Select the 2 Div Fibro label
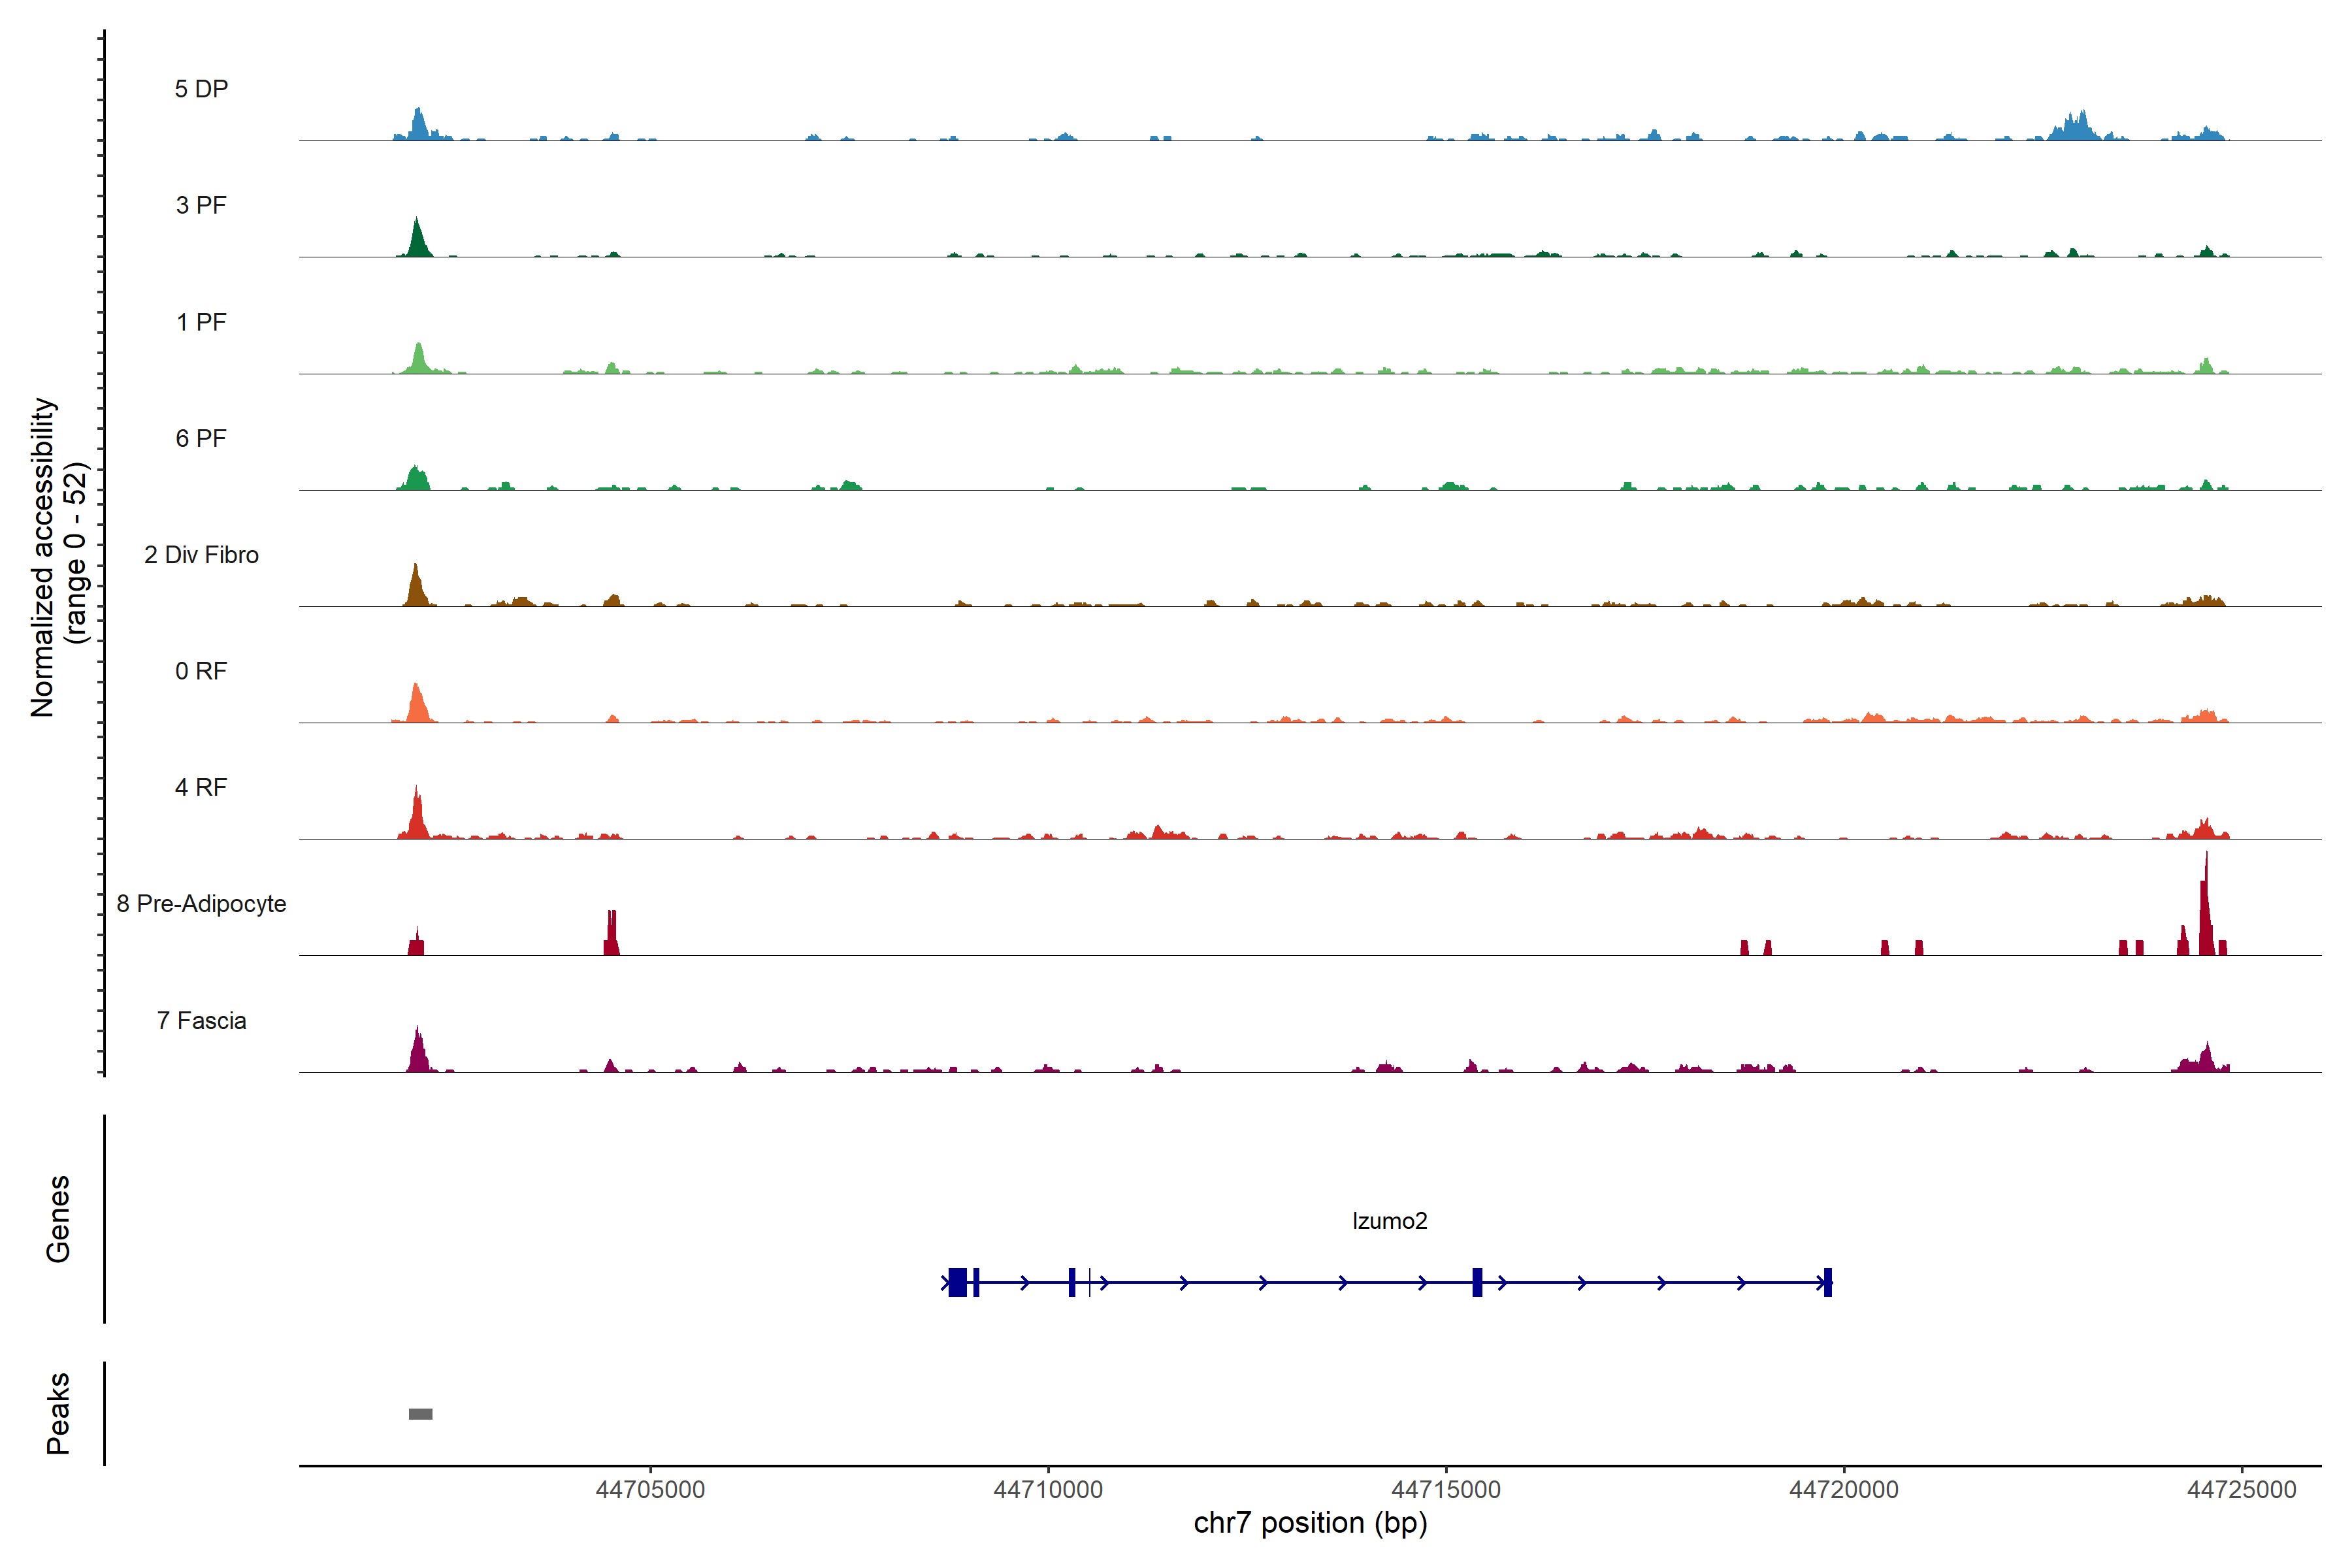Image resolution: width=2352 pixels, height=1568 pixels. (201, 555)
